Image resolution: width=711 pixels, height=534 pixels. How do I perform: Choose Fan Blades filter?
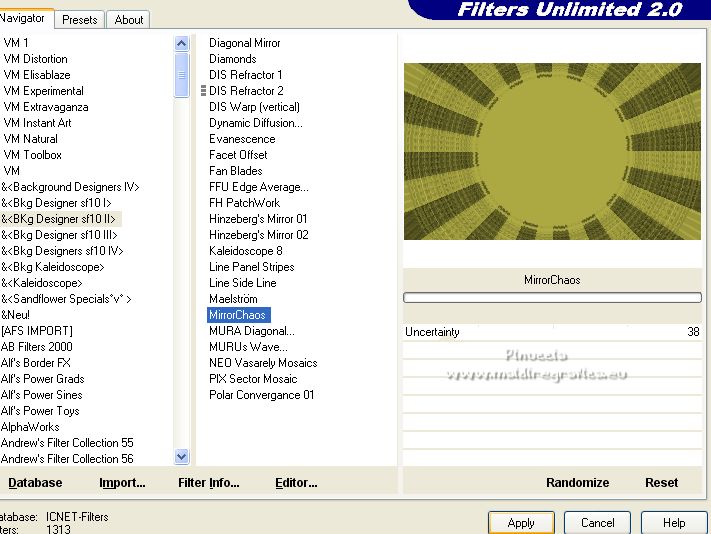235,171
